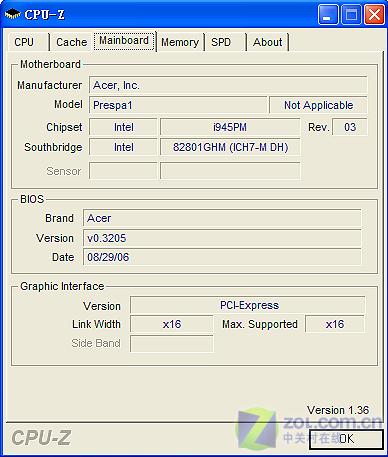
Task: Select '82801GHM (ICH7-M DH)' southbridge value
Action: [230, 147]
